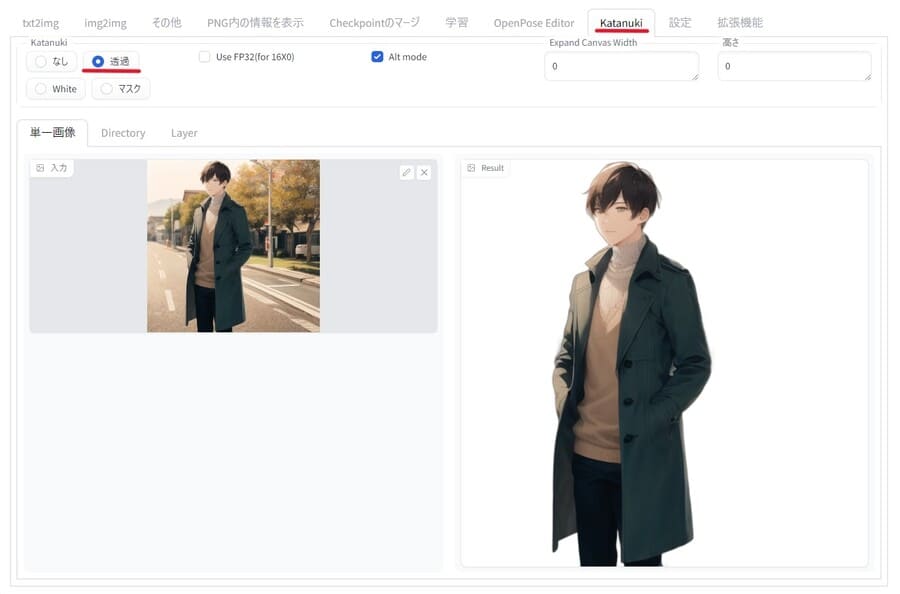This screenshot has height=594, width=900.
Task: Switch to the img2img tab
Action: click(x=105, y=22)
